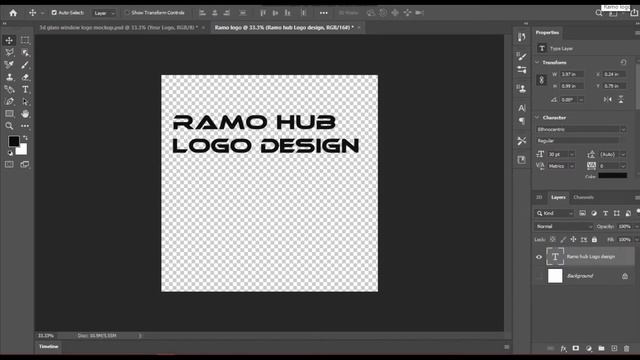Viewport: 640px width, 360px height.
Task: Create a new layer group
Action: [x=601, y=348]
